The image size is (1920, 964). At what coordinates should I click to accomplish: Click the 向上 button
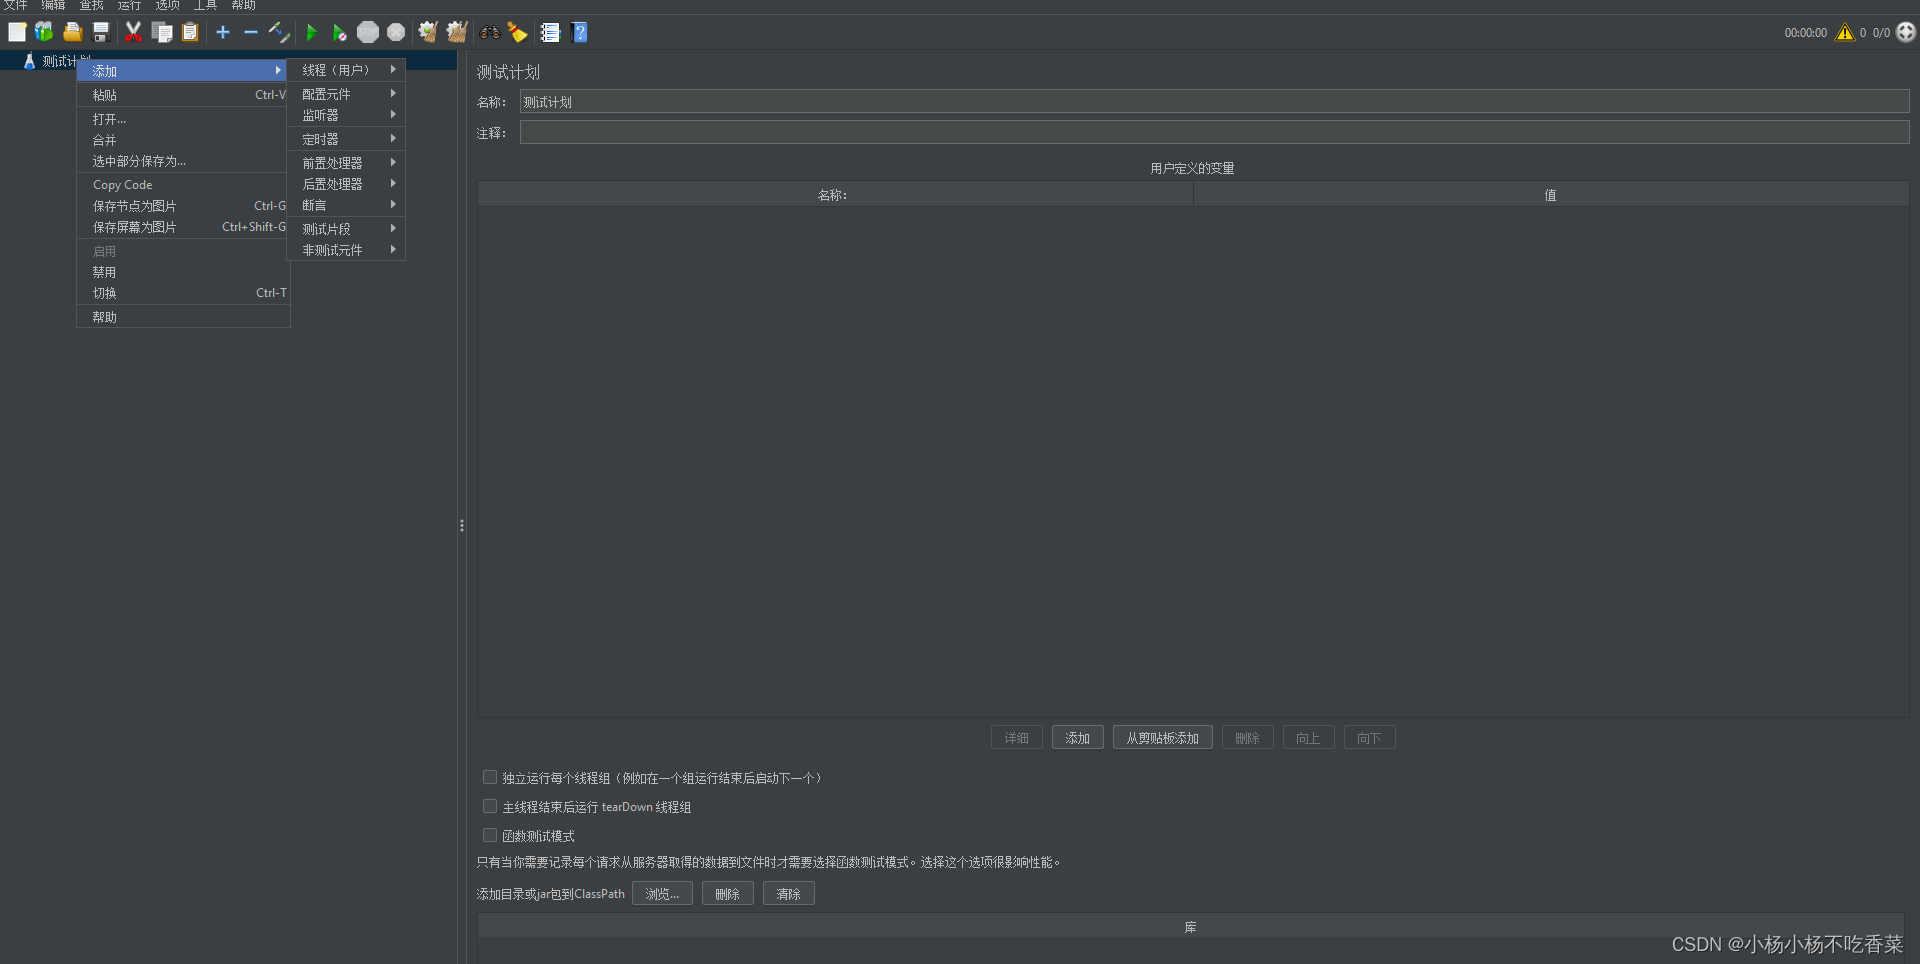point(1308,738)
